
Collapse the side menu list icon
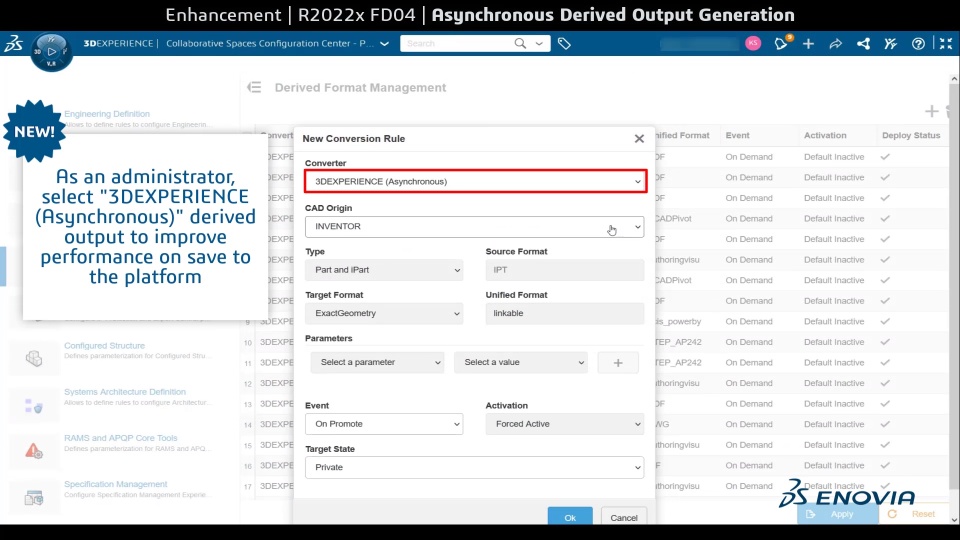point(254,88)
